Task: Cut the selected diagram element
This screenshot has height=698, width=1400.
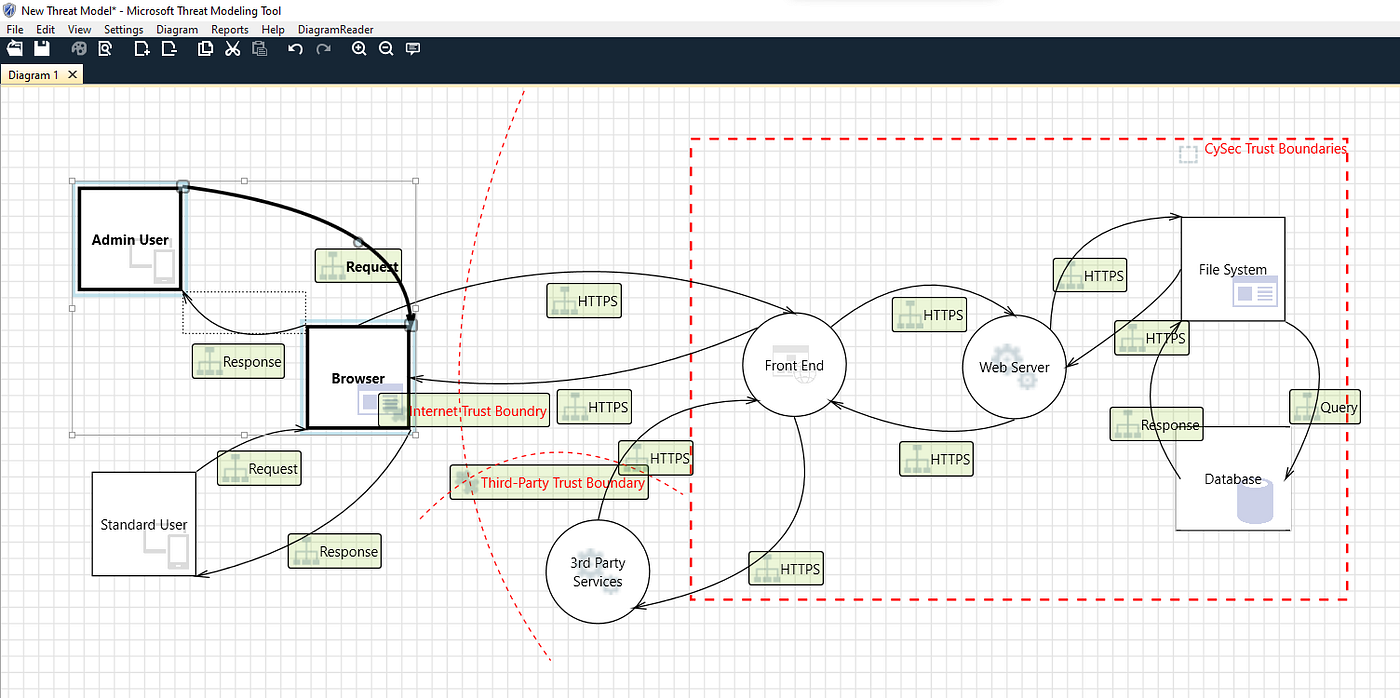Action: coord(232,47)
